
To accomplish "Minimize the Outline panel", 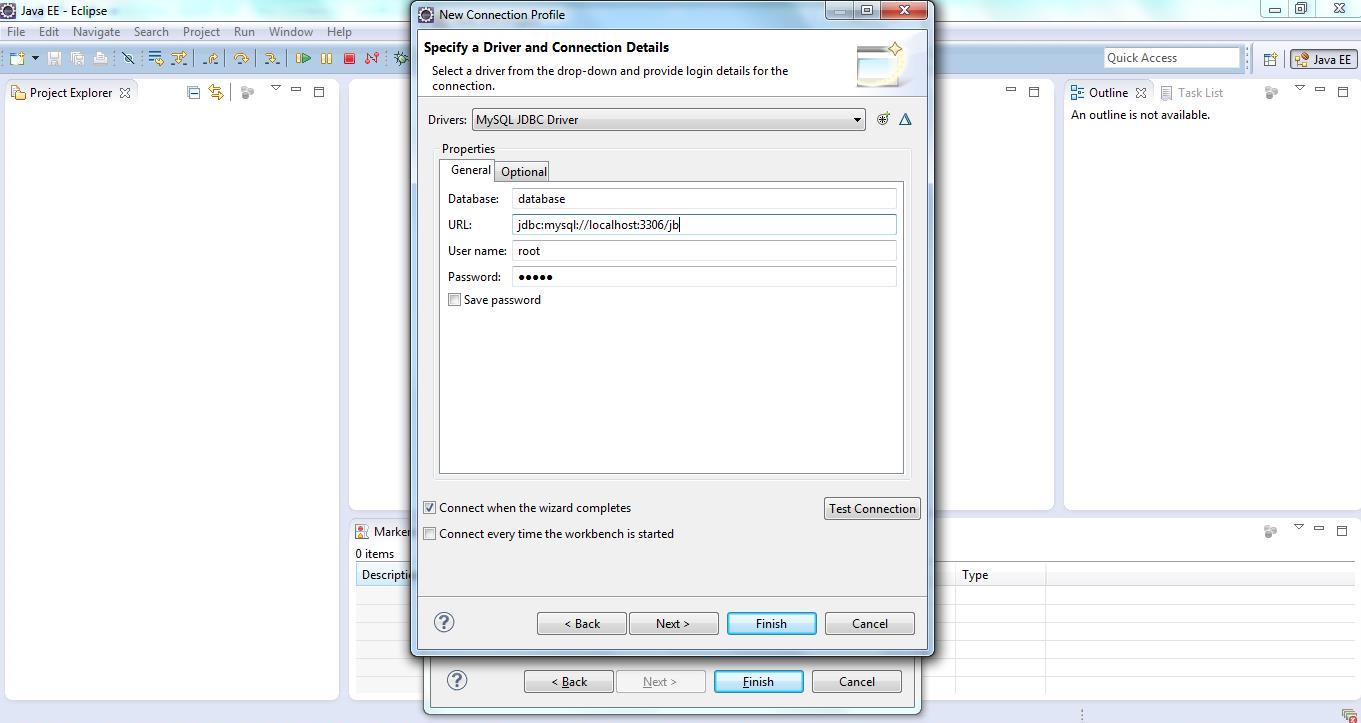I will [x=1320, y=90].
